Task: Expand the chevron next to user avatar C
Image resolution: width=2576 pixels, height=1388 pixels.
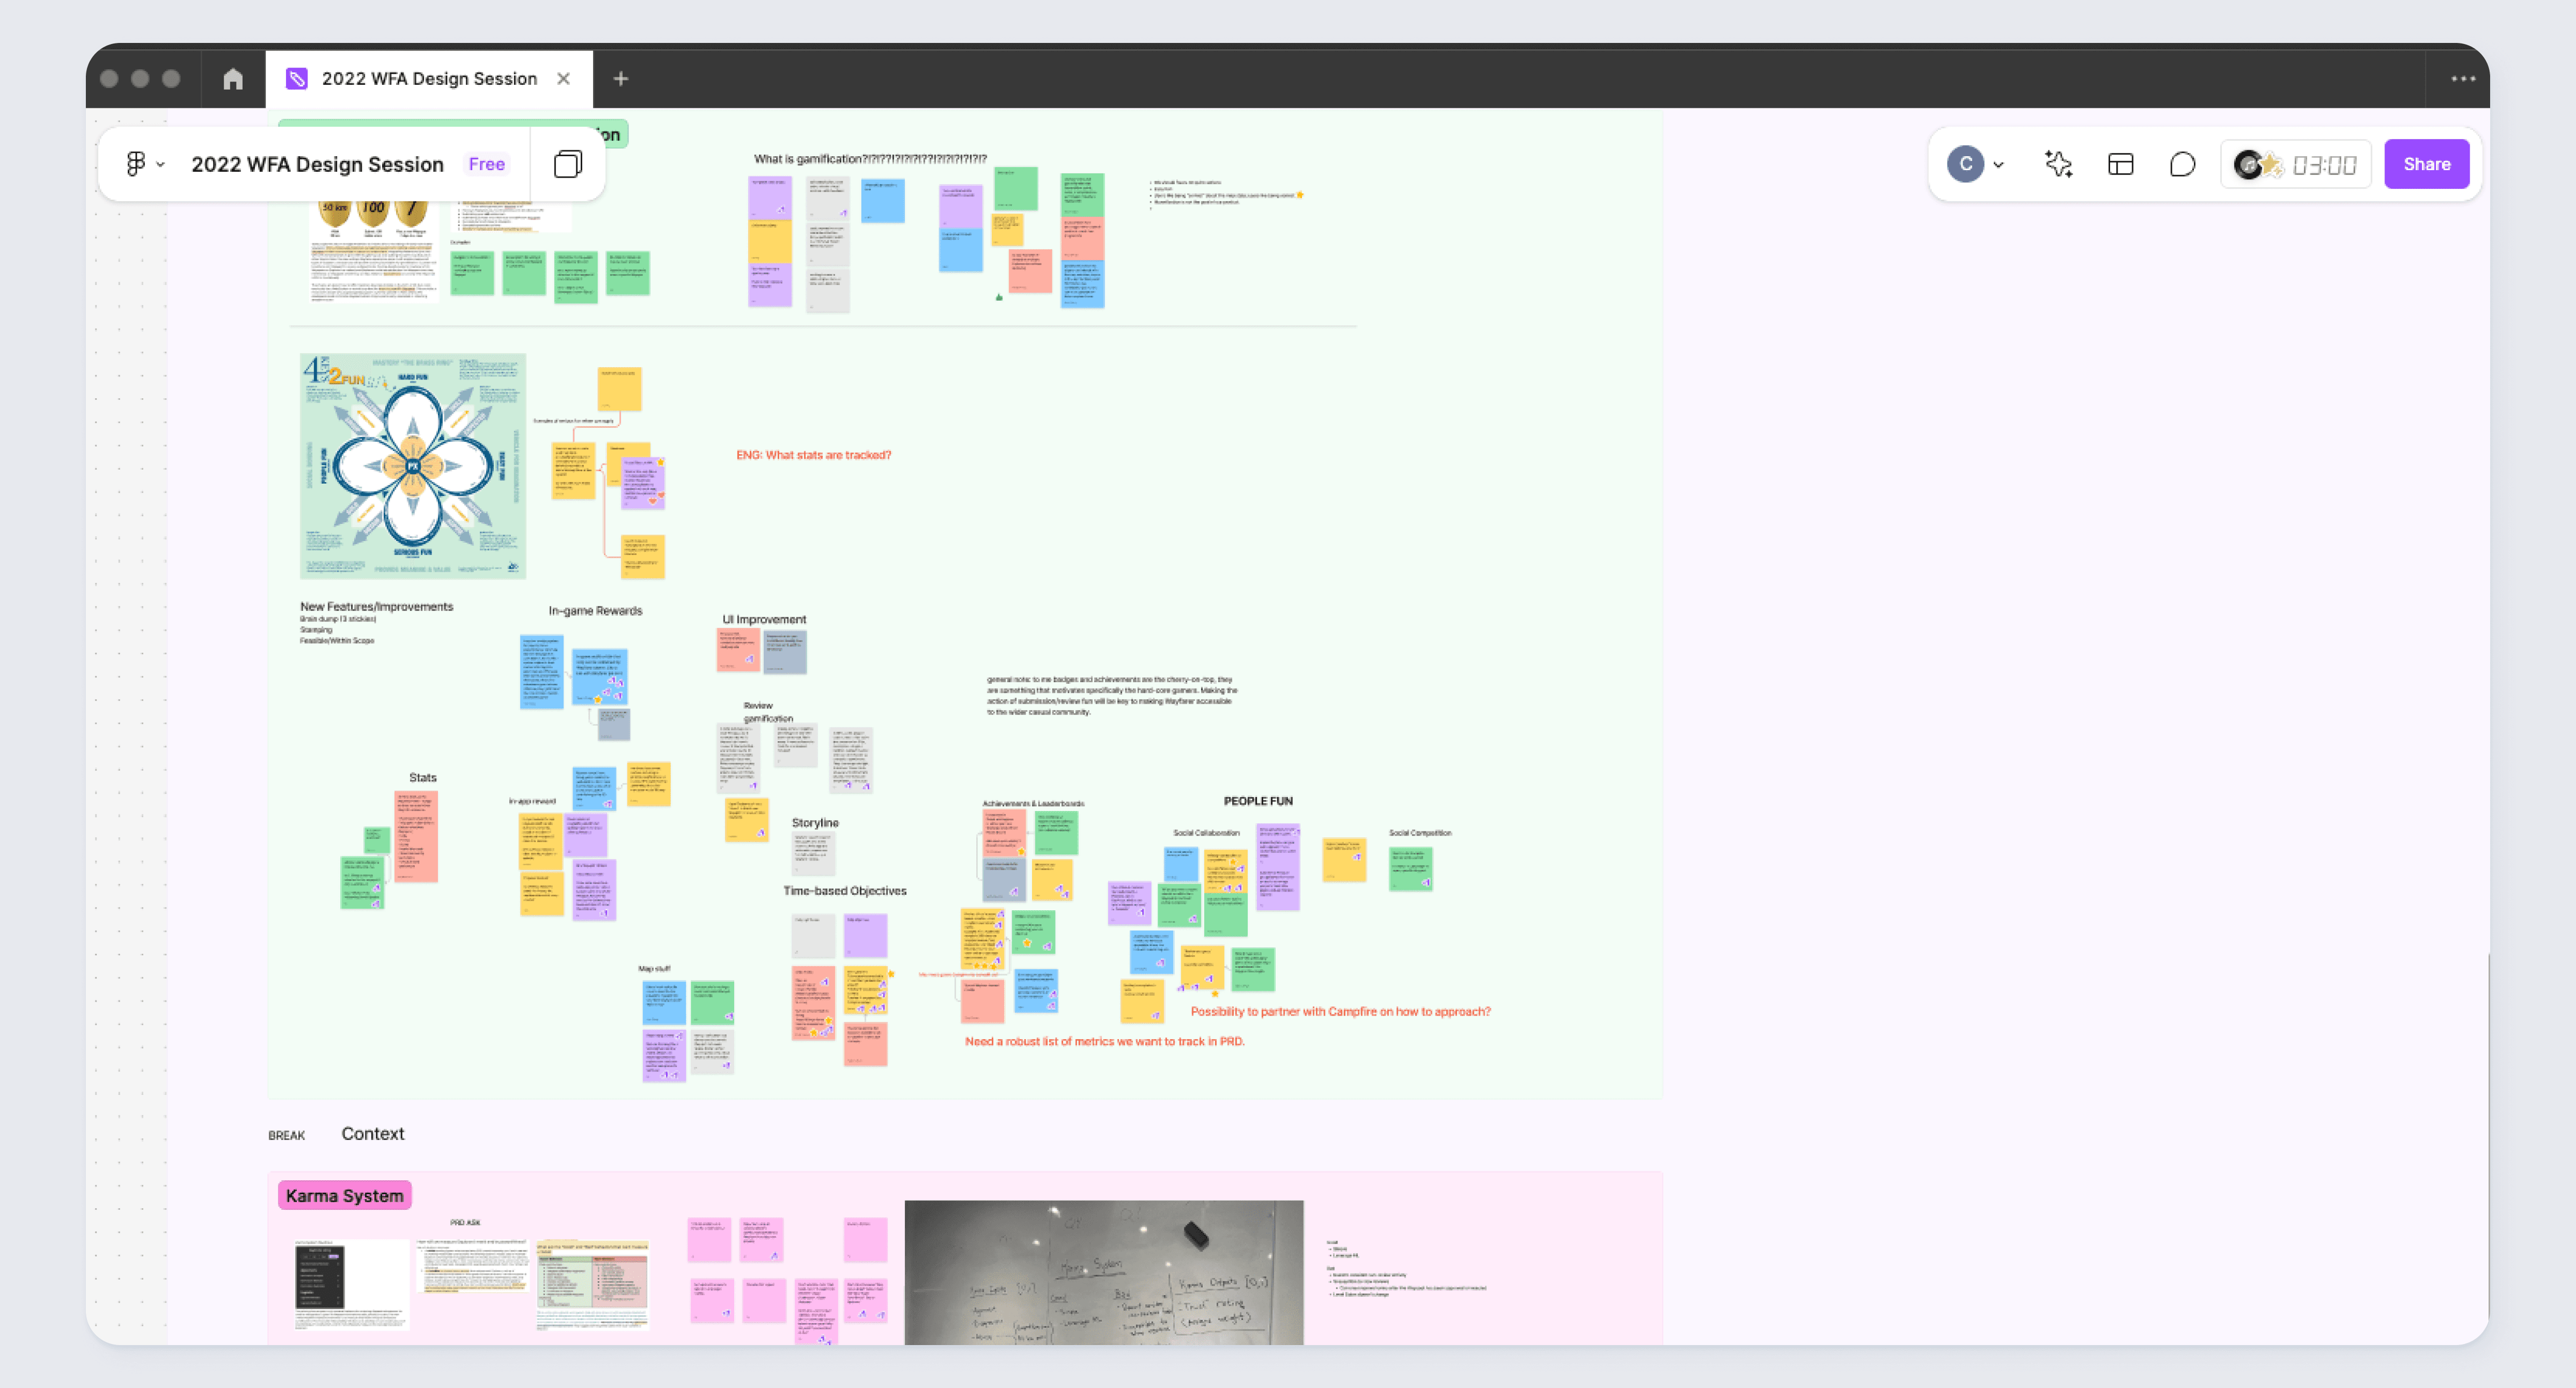Action: point(1999,165)
